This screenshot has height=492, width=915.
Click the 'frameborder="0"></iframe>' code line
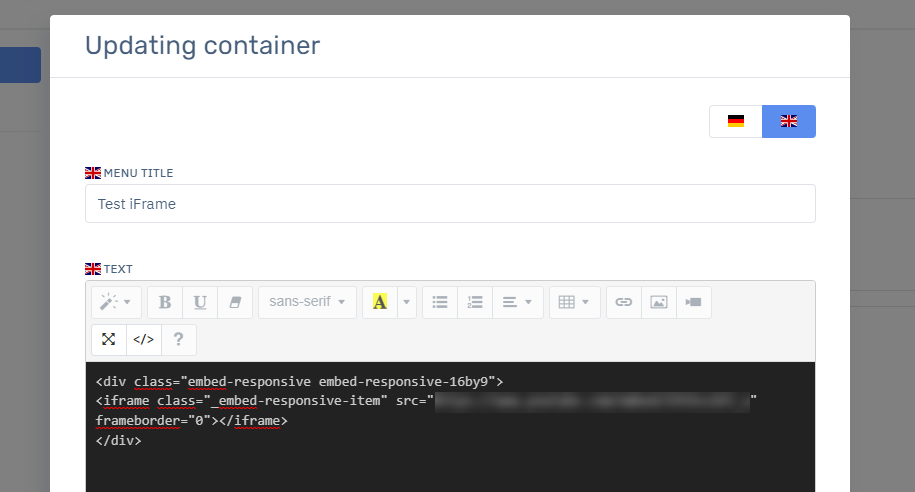click(191, 421)
